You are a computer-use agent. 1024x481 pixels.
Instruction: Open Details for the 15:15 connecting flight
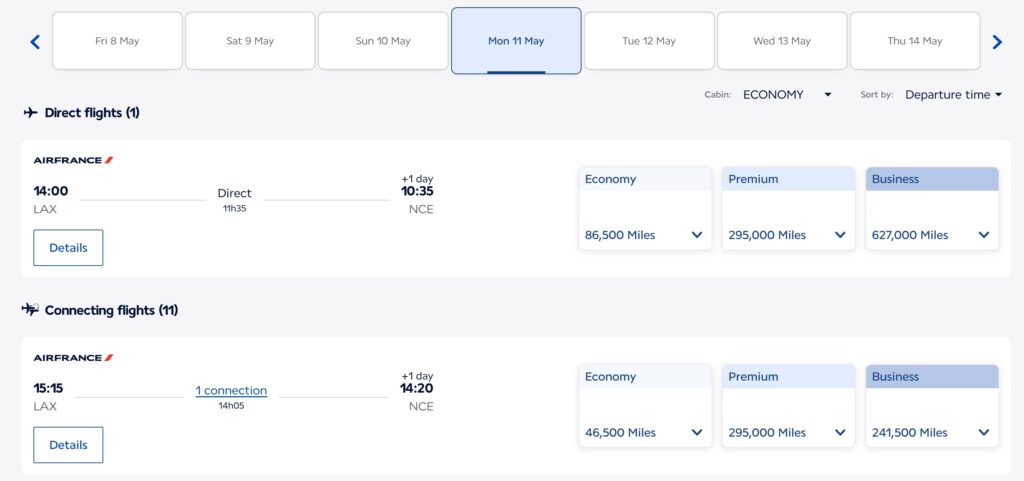[68, 445]
